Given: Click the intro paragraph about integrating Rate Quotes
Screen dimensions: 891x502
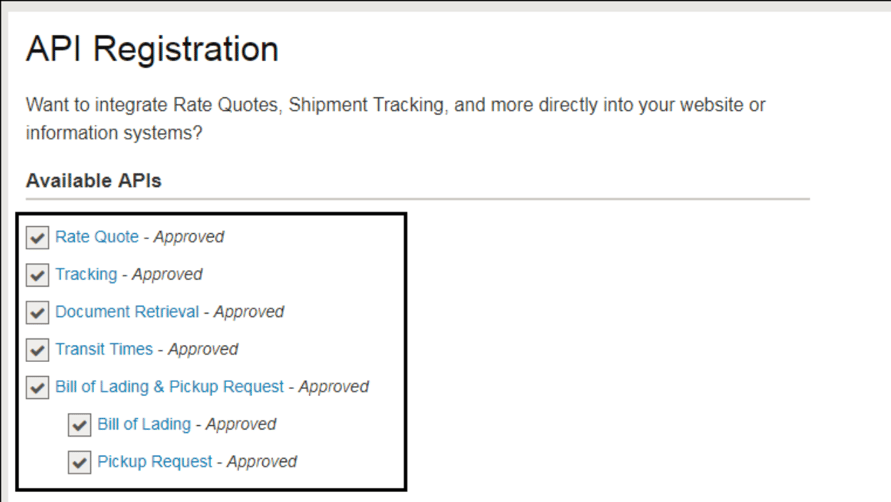Looking at the screenshot, I should (395, 118).
